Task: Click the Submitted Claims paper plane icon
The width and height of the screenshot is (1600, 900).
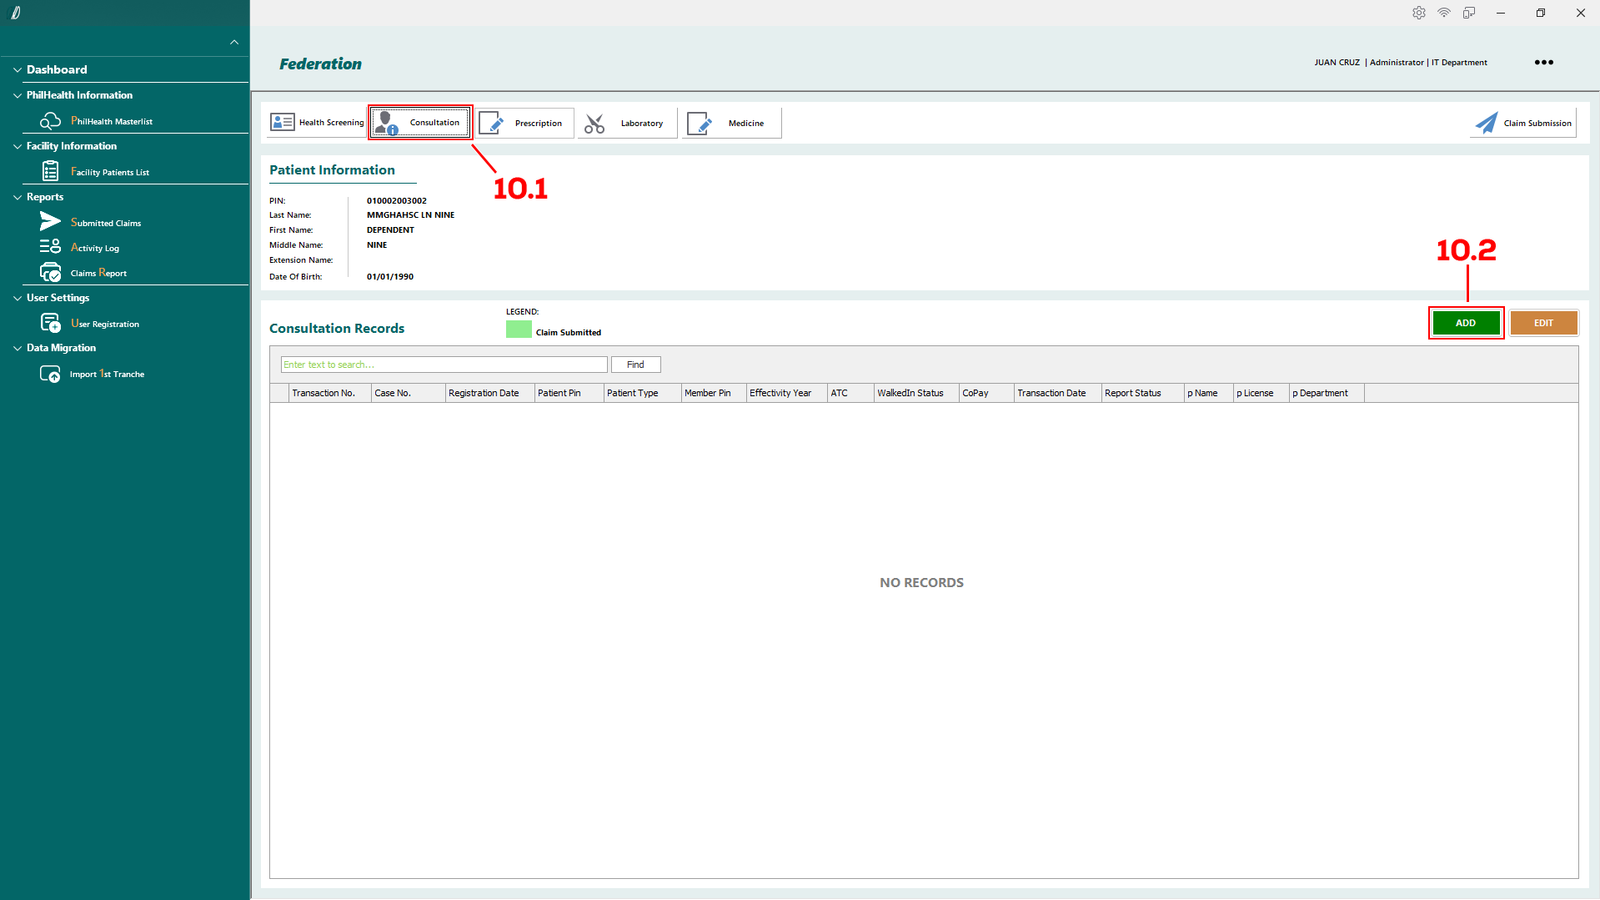Action: pyautogui.click(x=50, y=222)
